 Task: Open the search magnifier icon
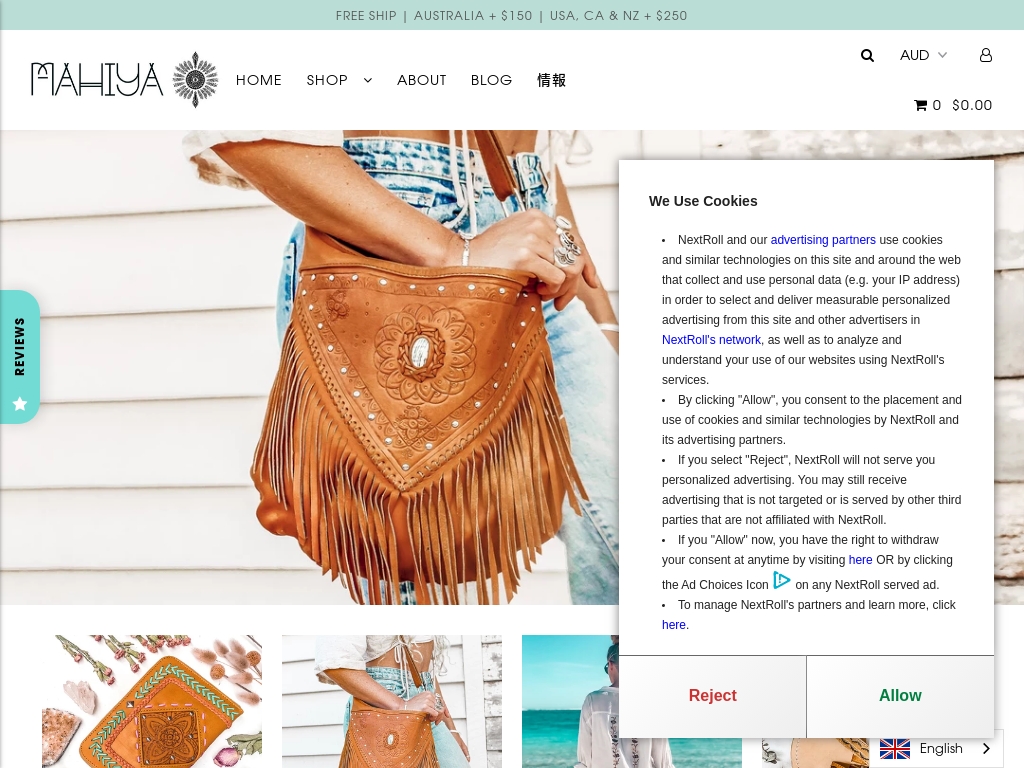[867, 56]
